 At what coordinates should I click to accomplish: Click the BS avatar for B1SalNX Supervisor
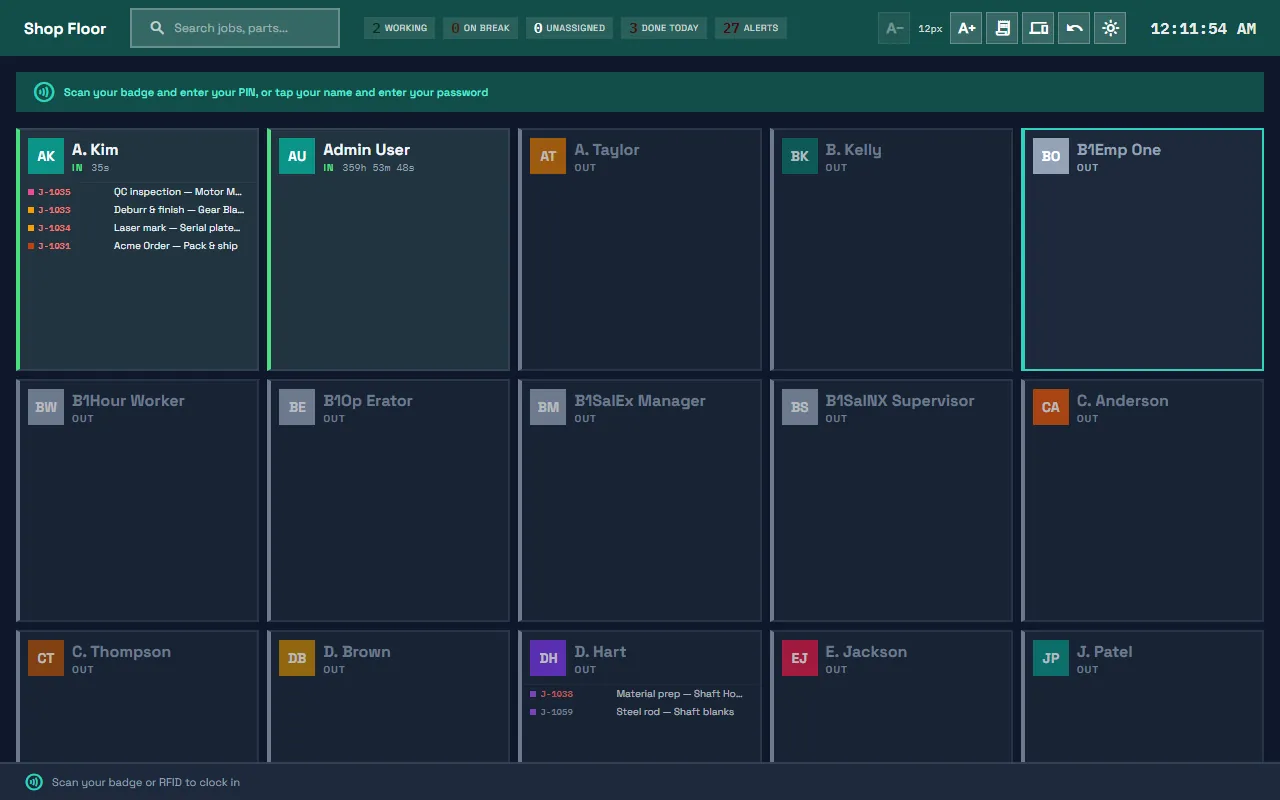799,407
